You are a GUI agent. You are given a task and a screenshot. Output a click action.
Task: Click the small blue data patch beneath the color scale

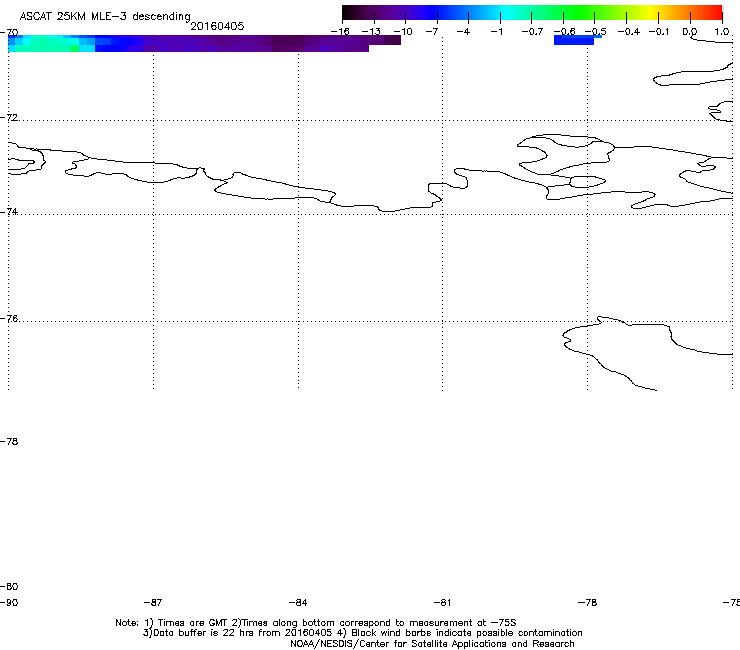(575, 40)
